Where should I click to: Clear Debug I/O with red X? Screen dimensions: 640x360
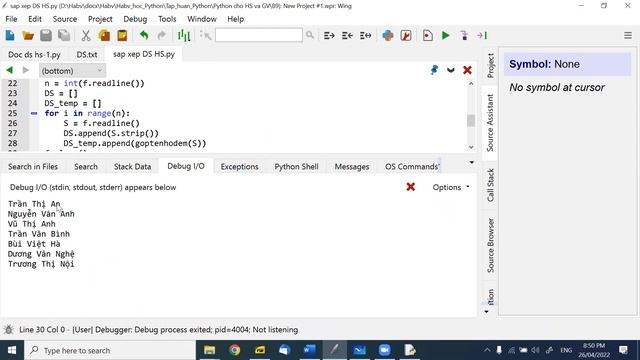coord(411,187)
